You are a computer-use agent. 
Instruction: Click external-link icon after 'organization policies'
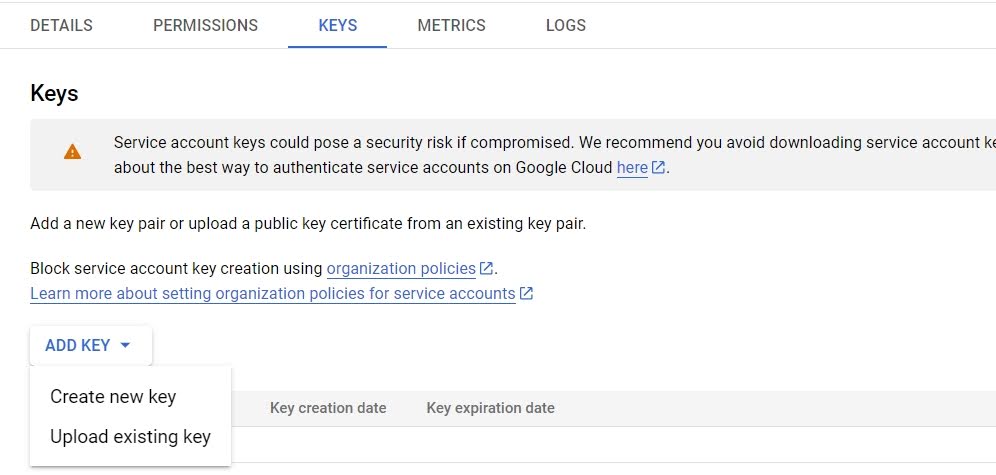point(486,268)
